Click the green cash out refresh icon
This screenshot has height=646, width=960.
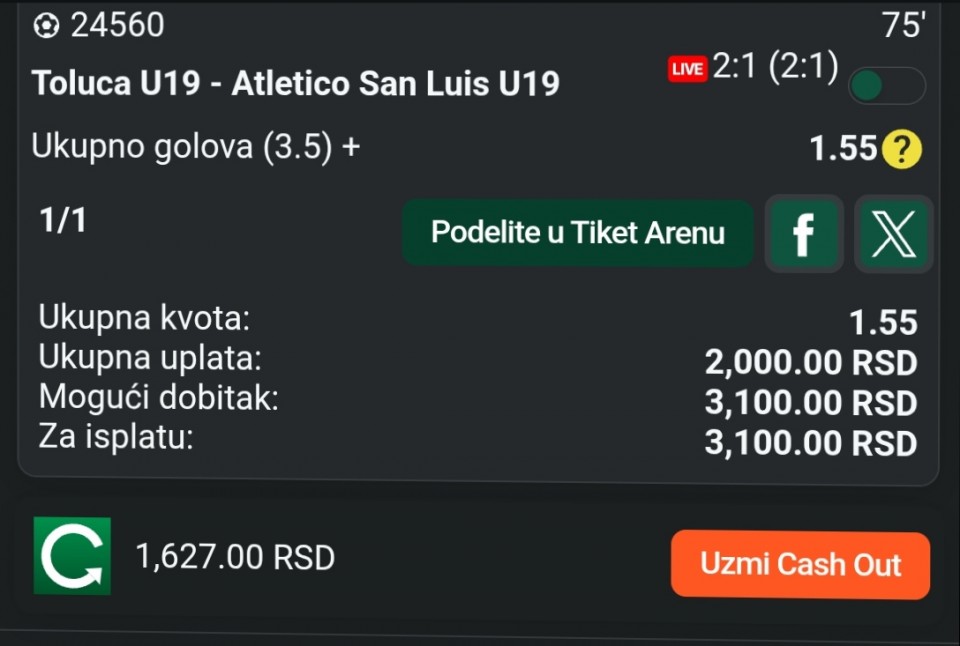[x=72, y=556]
